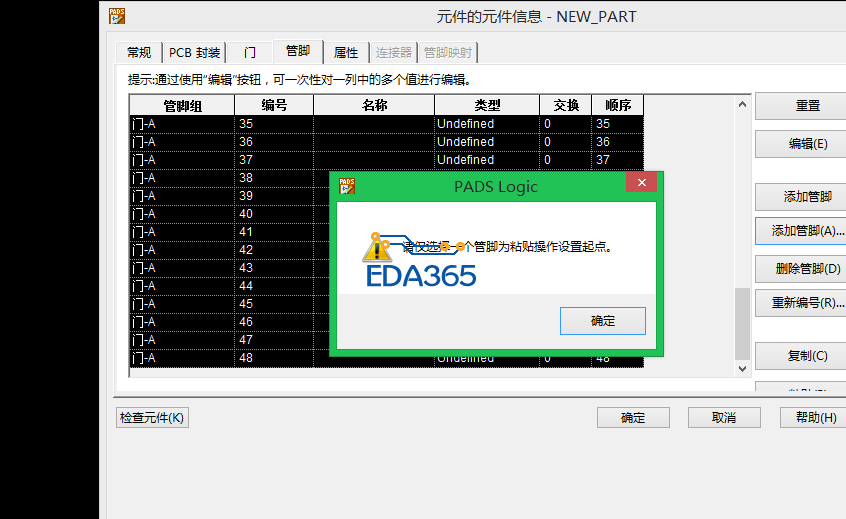The image size is (846, 519).
Task: Confirm the PADS Logic warning with 确定
Action: (603, 321)
